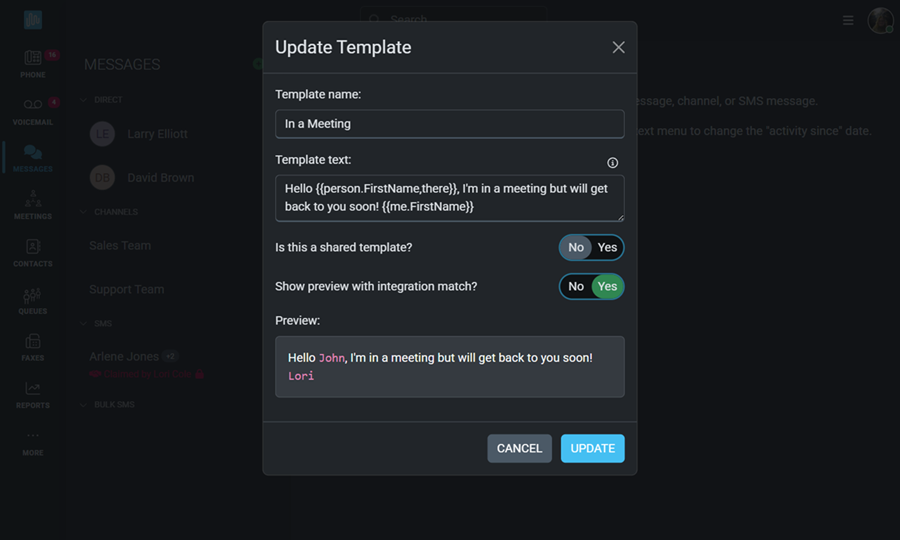Open the Queues sidebar icon

coord(33,296)
